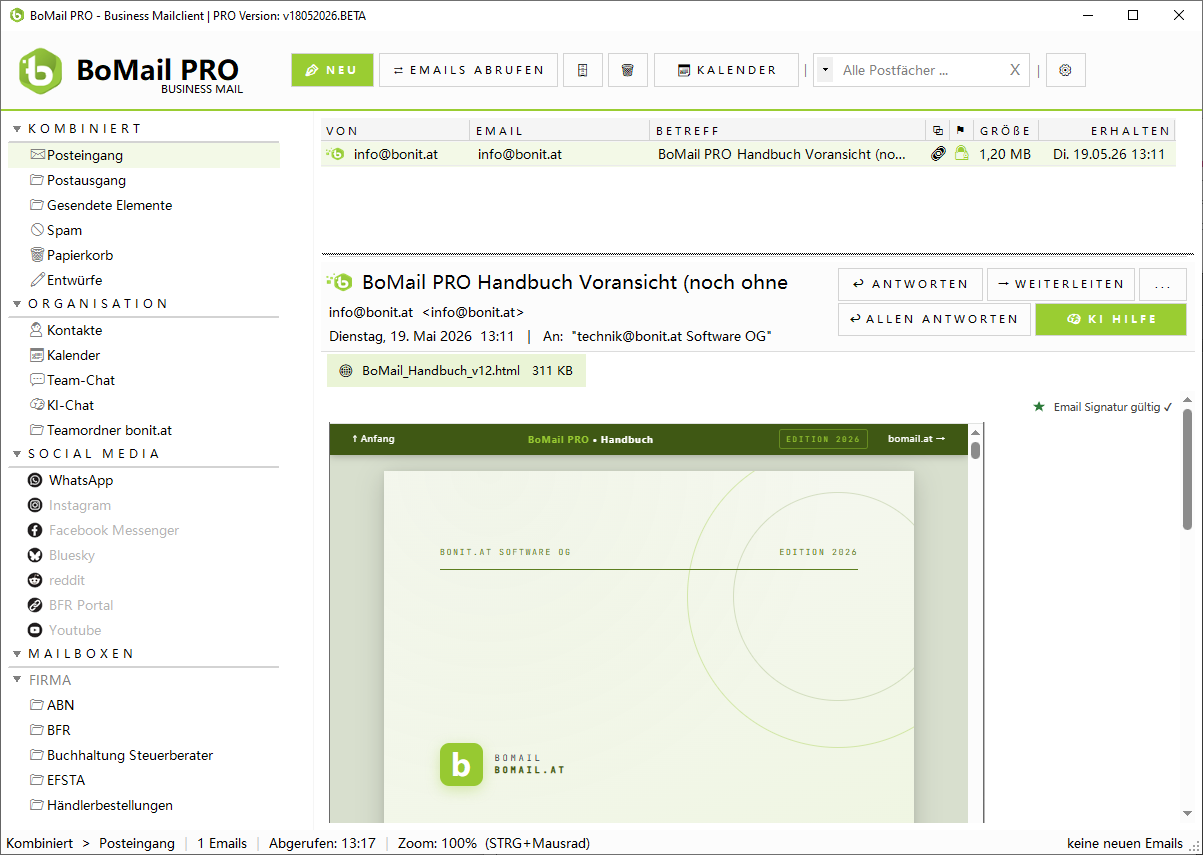Click the green lock icon in email row
This screenshot has height=855, width=1203.
961,154
